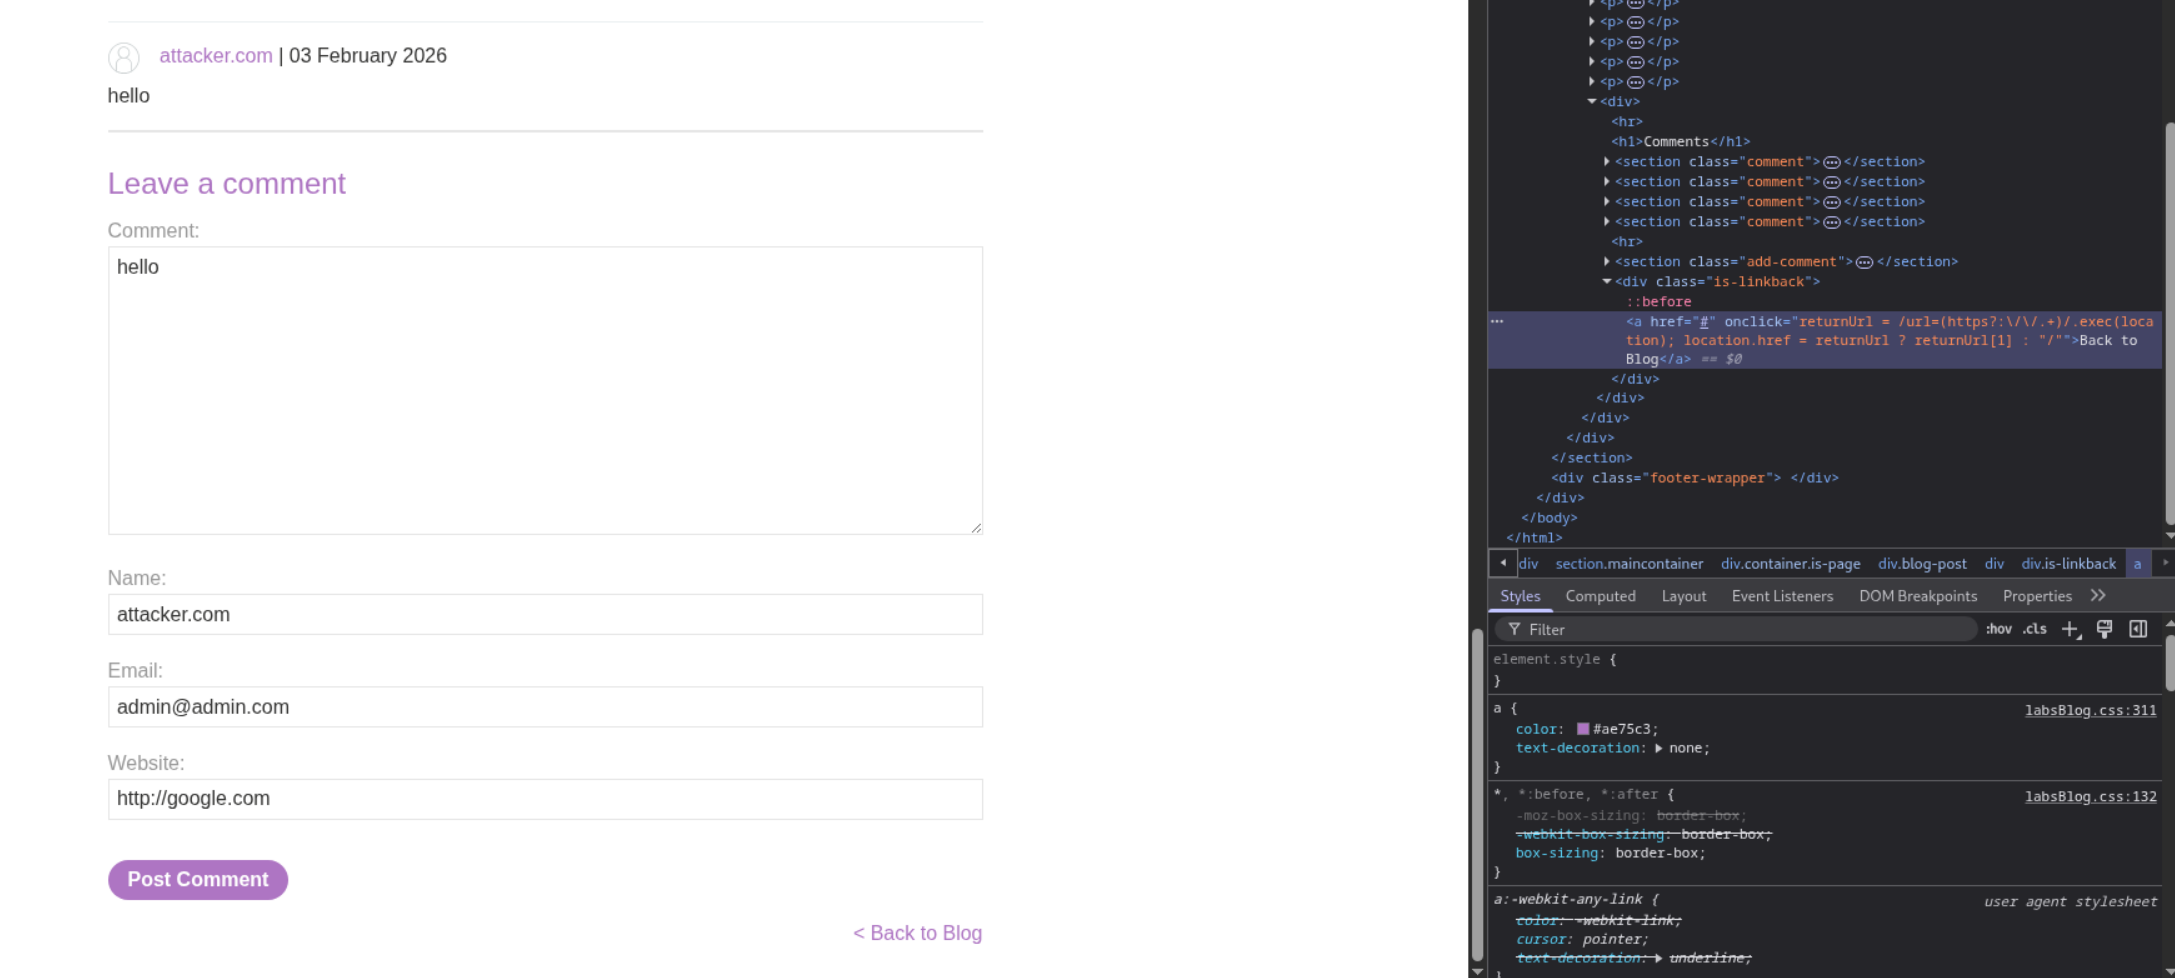Screen dimensions: 2175x978
Task: Toggle the :hov element state button
Action: pyautogui.click(x=1998, y=629)
